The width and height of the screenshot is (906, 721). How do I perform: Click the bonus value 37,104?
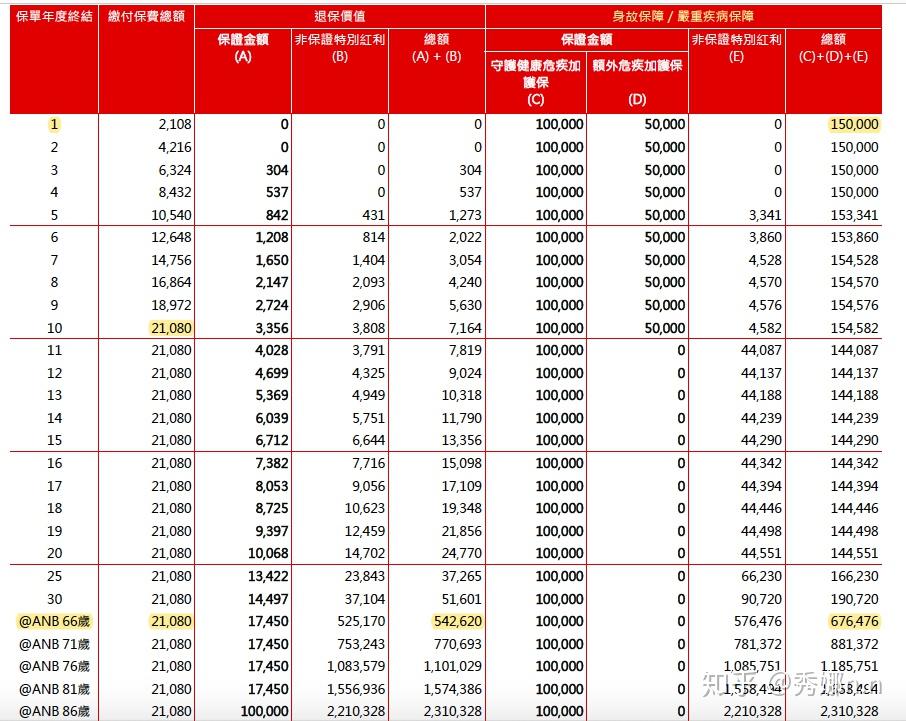(x=365, y=599)
